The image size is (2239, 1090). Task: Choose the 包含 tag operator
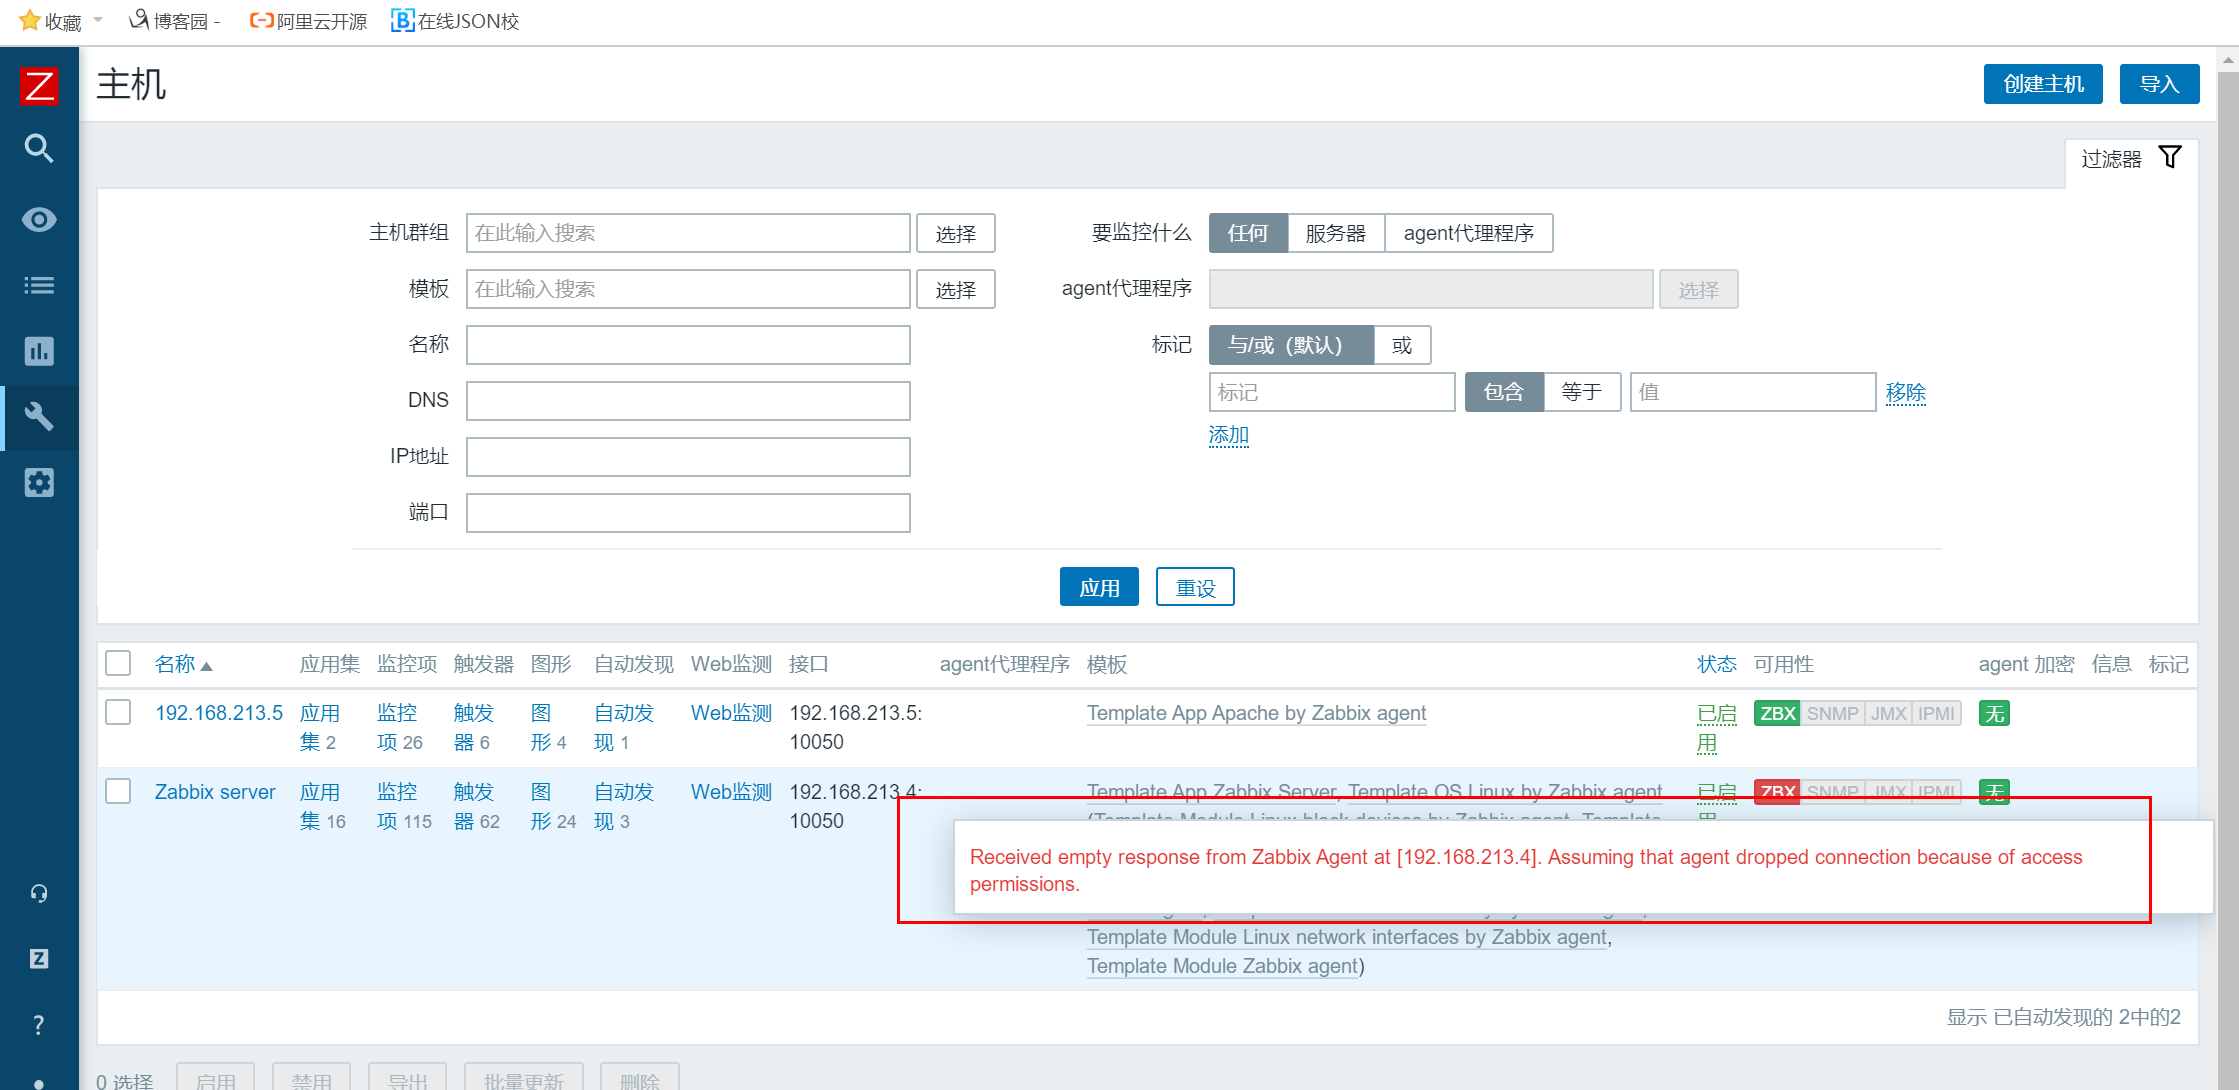(1504, 392)
